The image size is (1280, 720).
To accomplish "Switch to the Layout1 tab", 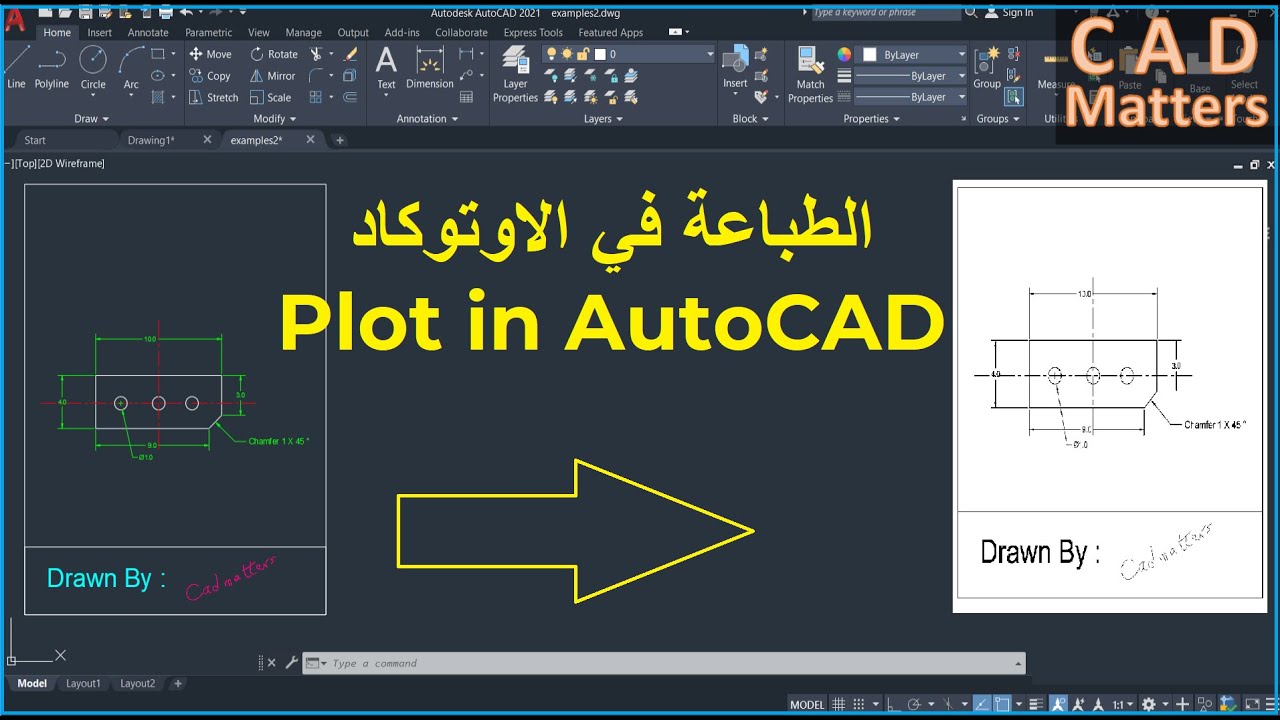I will (83, 683).
